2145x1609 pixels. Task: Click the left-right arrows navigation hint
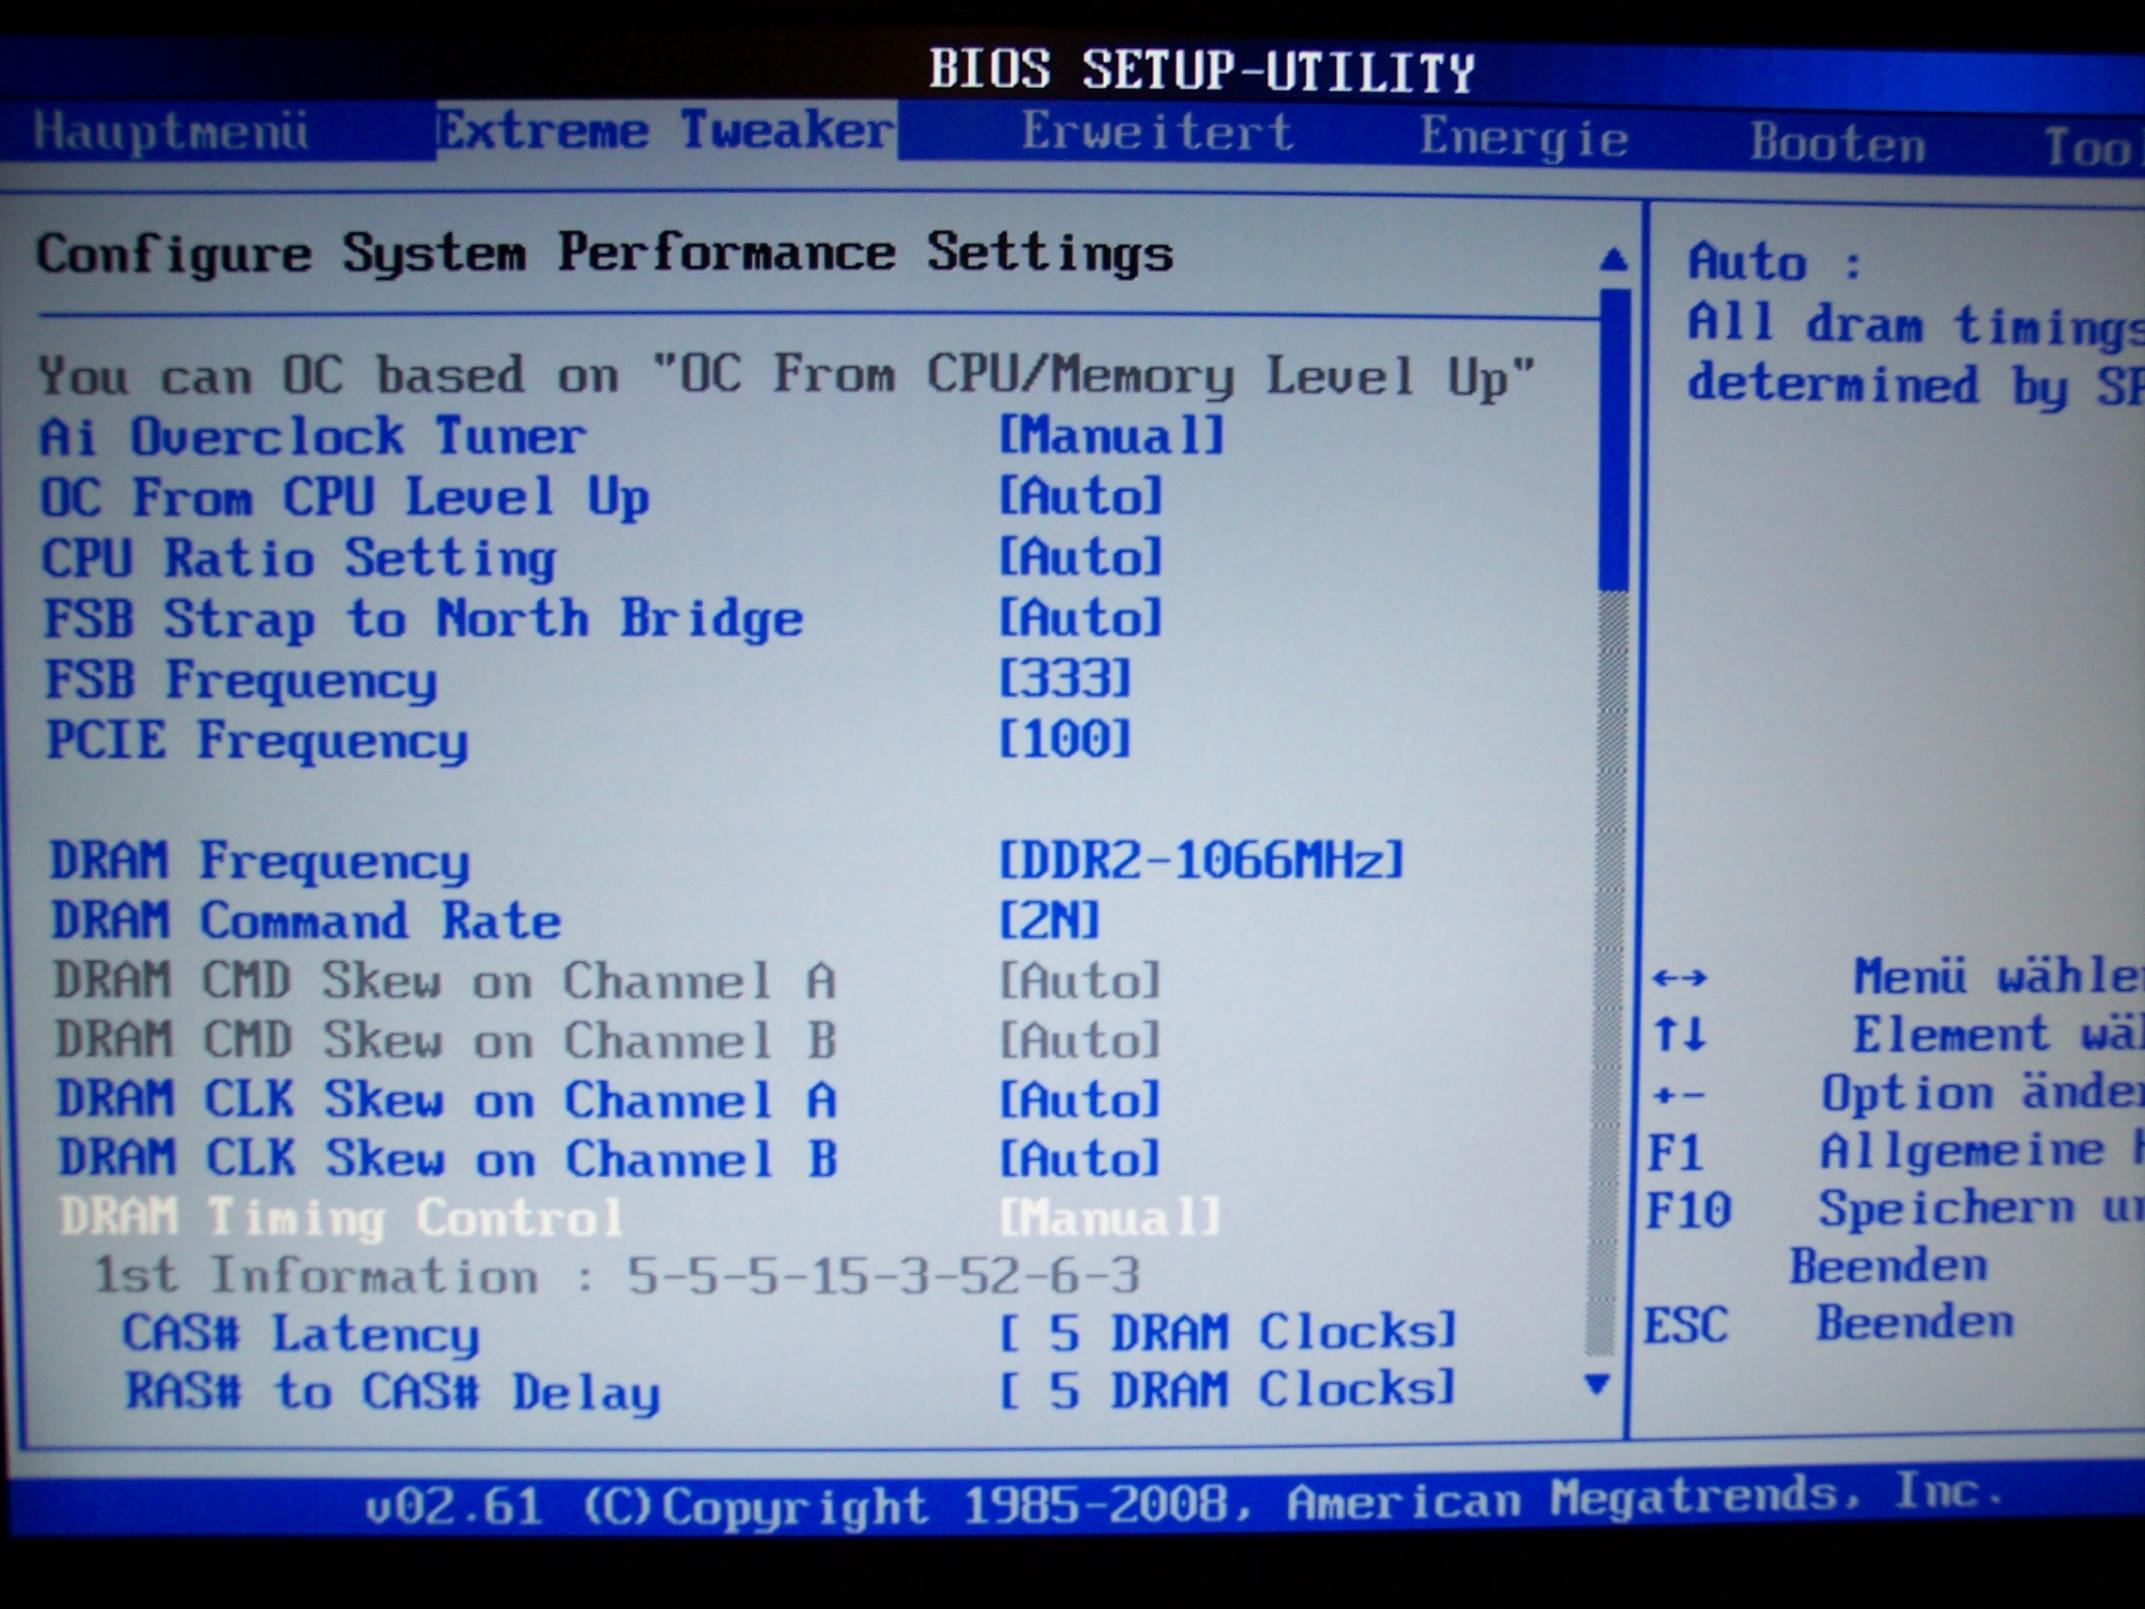pyautogui.click(x=1680, y=977)
